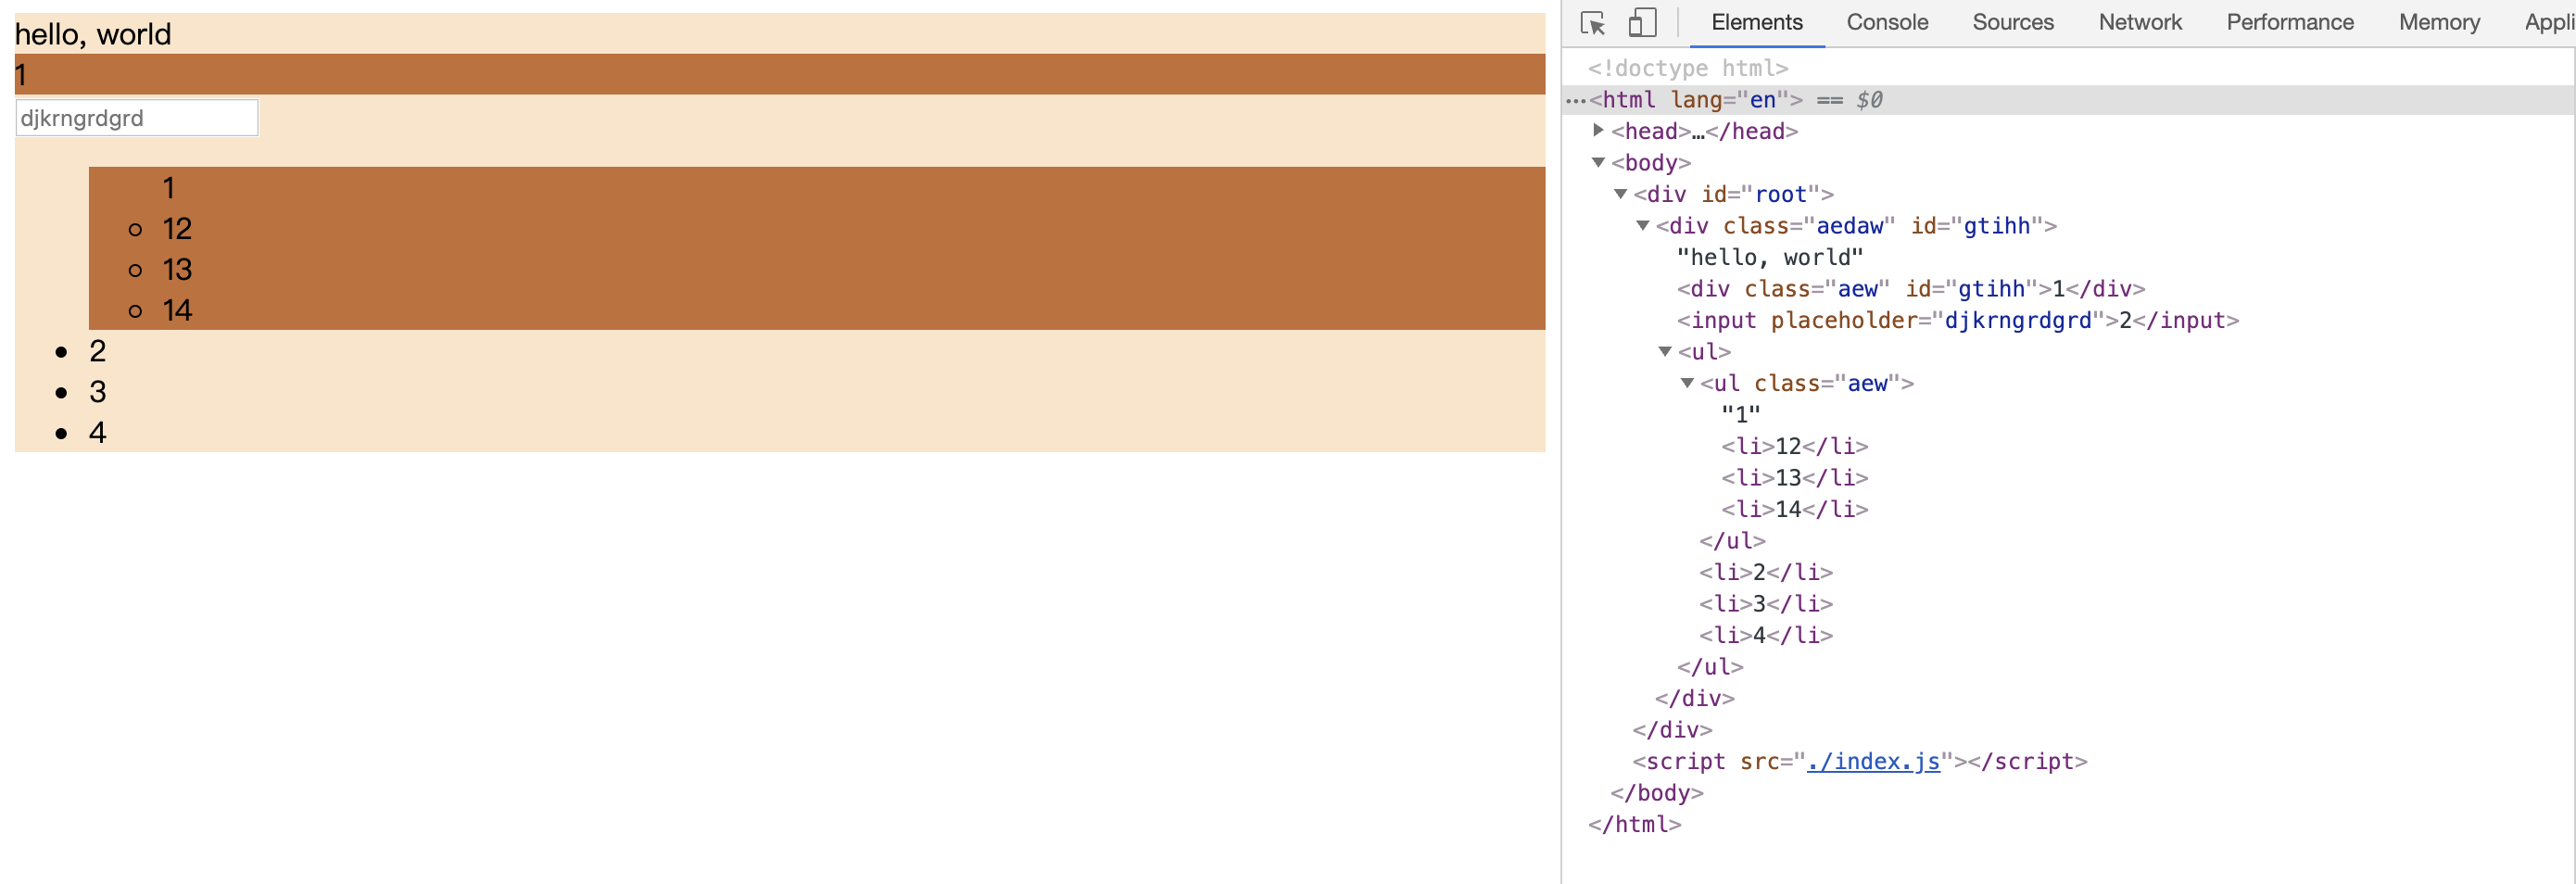The width and height of the screenshot is (2576, 884).
Task: Switch to the Elements tab
Action: pyautogui.click(x=1756, y=23)
